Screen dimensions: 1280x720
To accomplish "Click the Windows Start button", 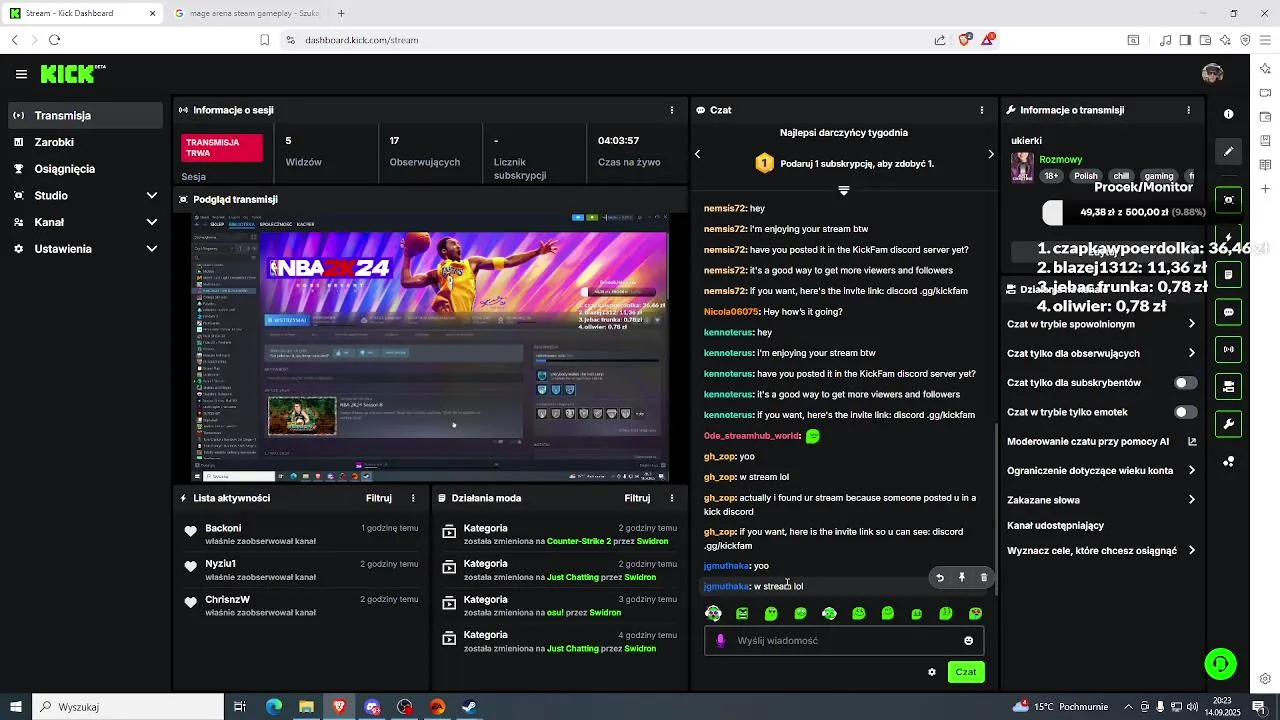I will (15, 707).
